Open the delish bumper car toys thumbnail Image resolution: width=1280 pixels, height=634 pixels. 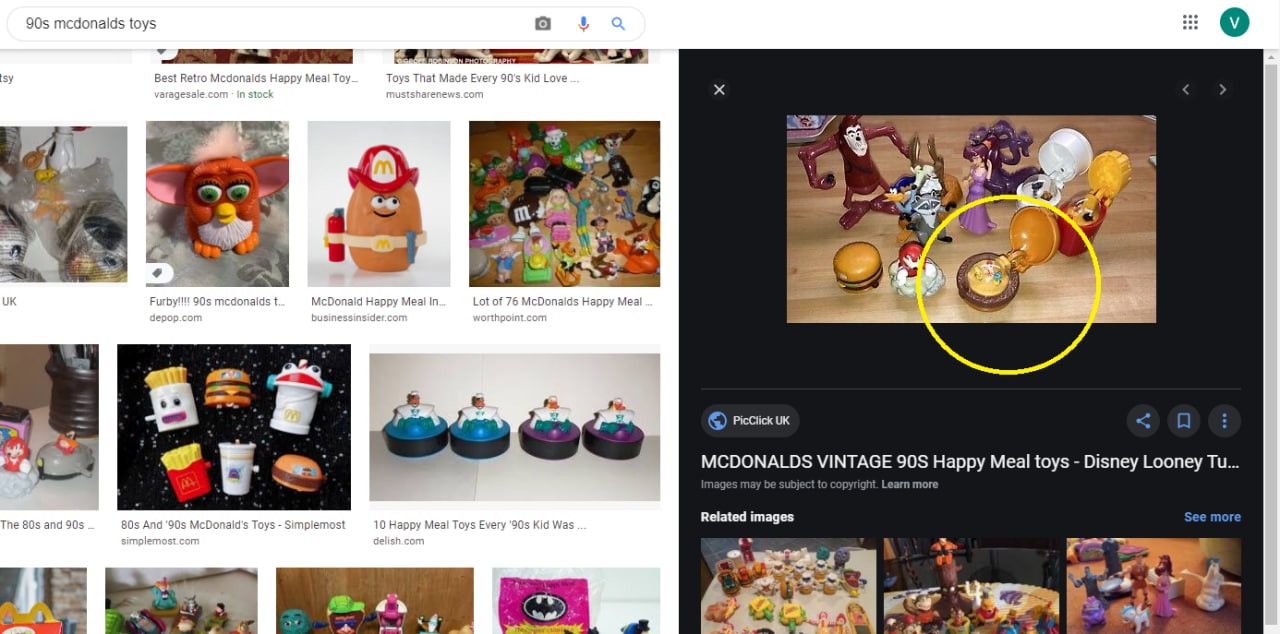514,427
